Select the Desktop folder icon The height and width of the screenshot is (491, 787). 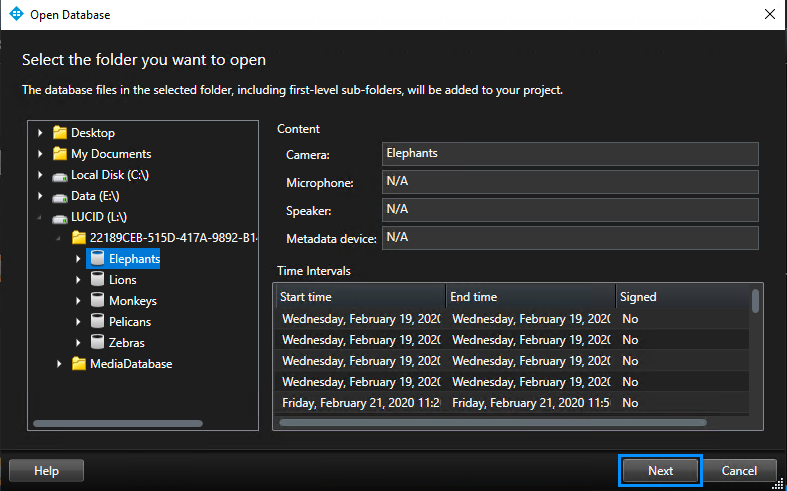click(60, 133)
